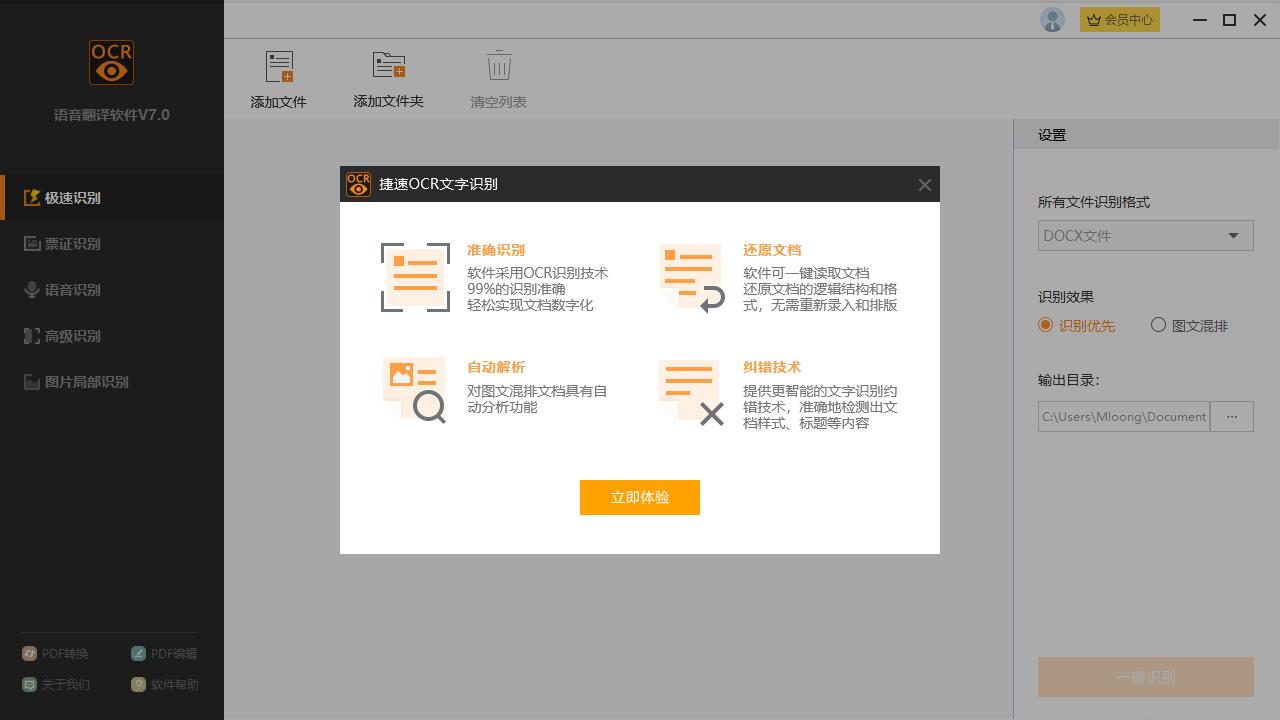Select the 图文混排 radio option
The image size is (1280, 720).
coord(1158,325)
